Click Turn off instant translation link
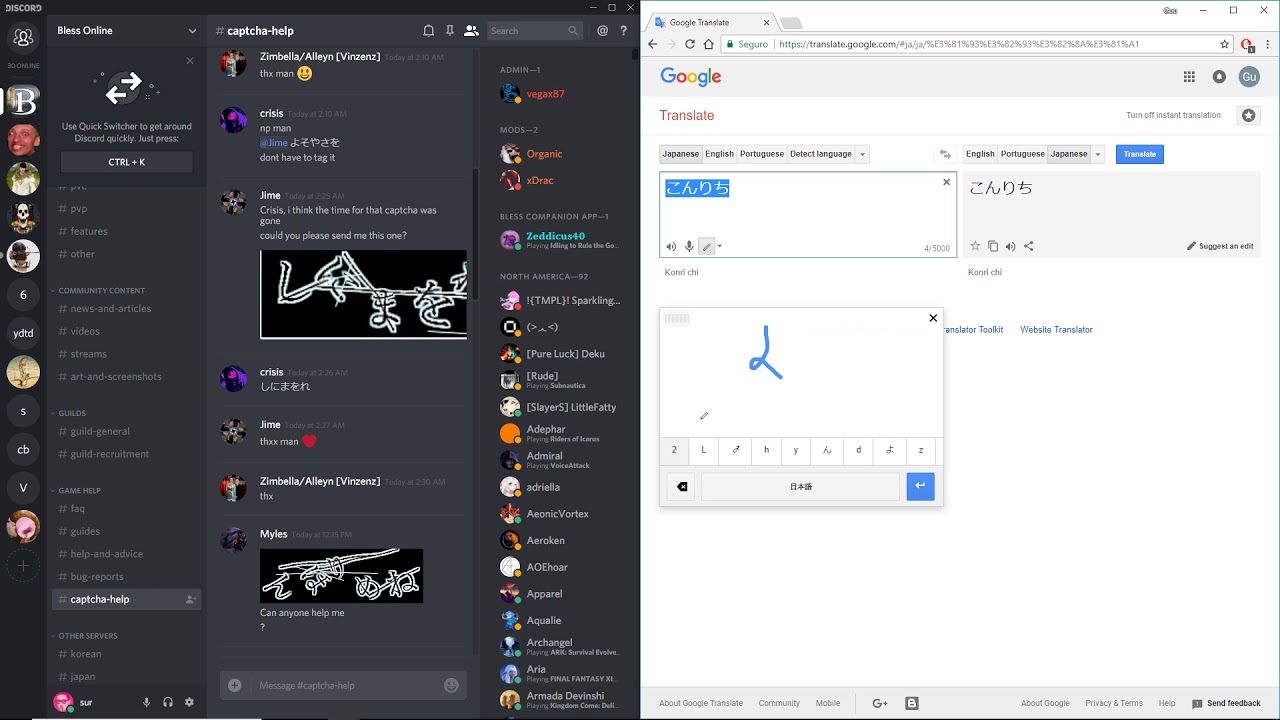Image resolution: width=1280 pixels, height=720 pixels. click(1173, 115)
